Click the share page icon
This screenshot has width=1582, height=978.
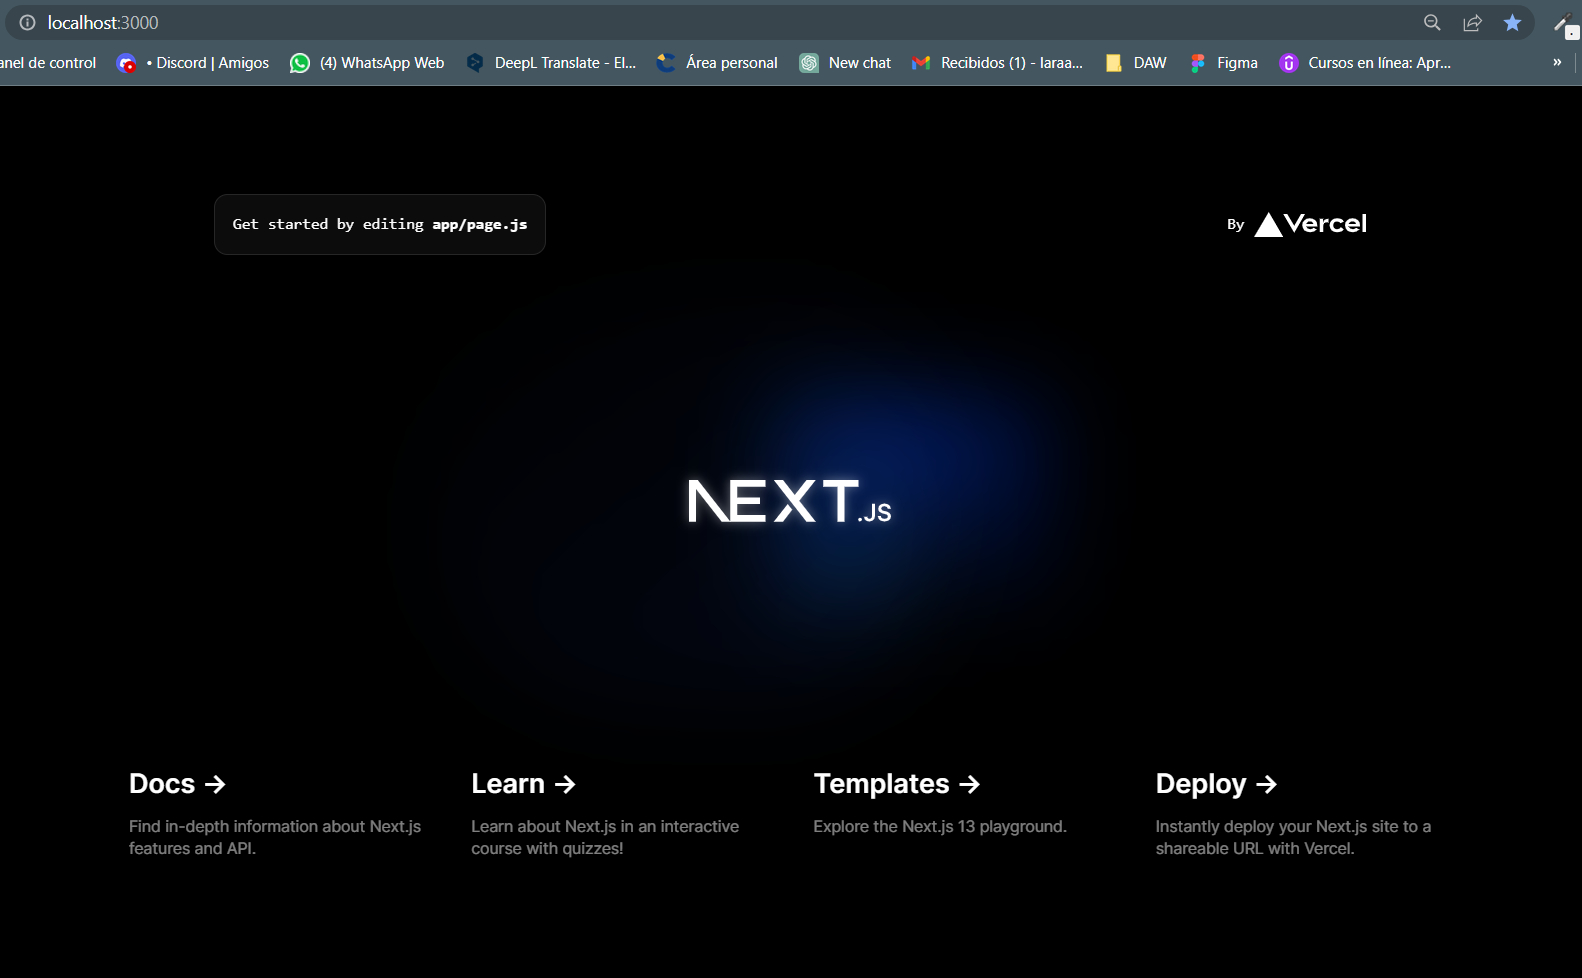coord(1472,22)
